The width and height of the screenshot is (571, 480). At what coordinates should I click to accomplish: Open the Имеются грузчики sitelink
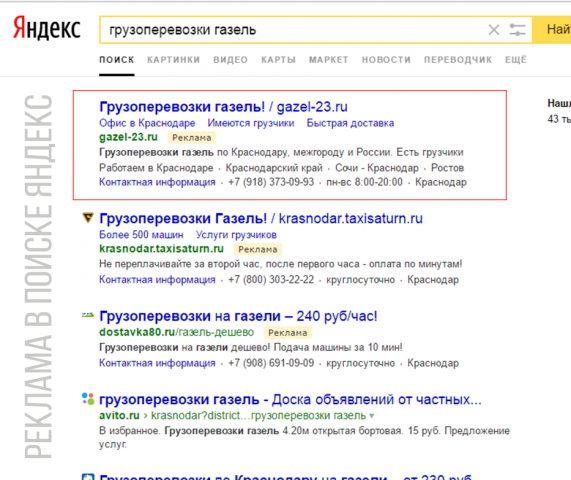pos(251,123)
